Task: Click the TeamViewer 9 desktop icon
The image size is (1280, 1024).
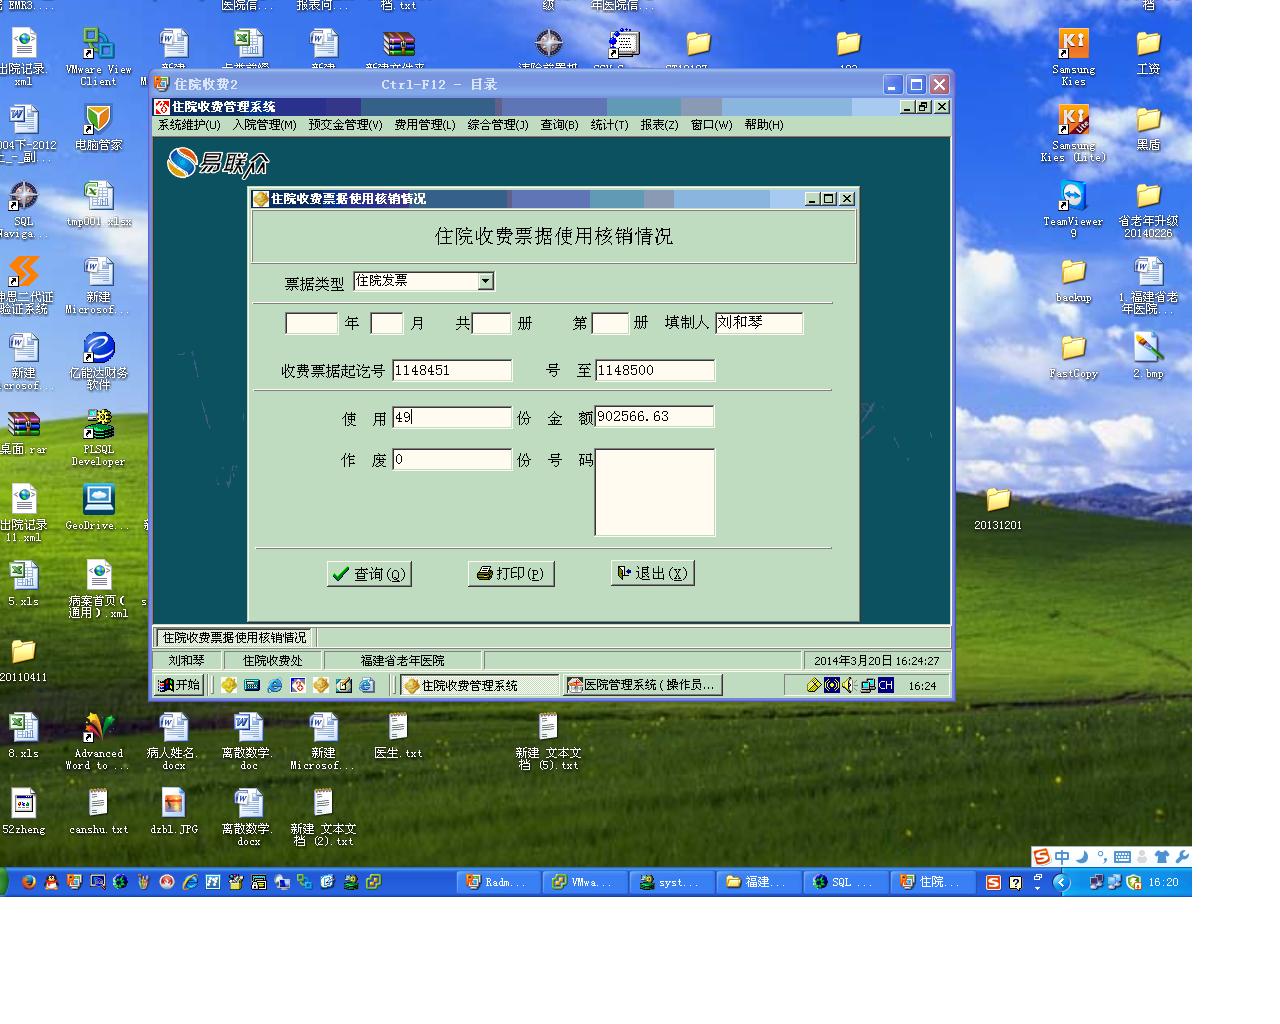Action: pyautogui.click(x=1073, y=209)
